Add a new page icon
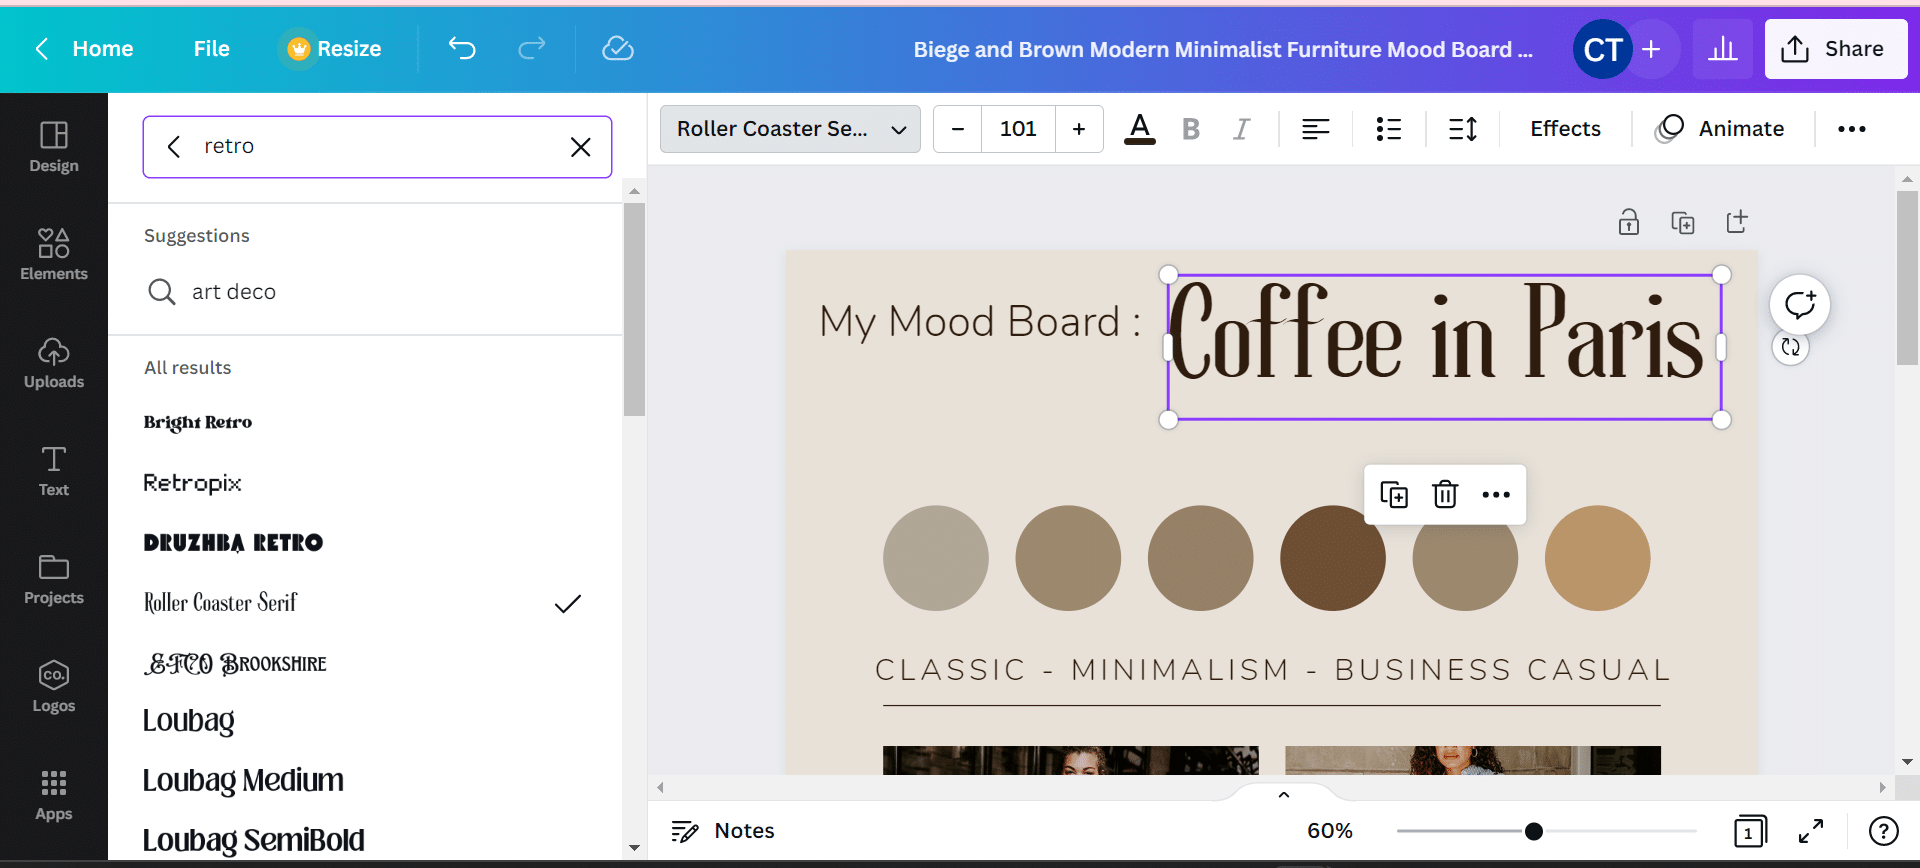Screen dimensions: 1920x868 point(1737,222)
